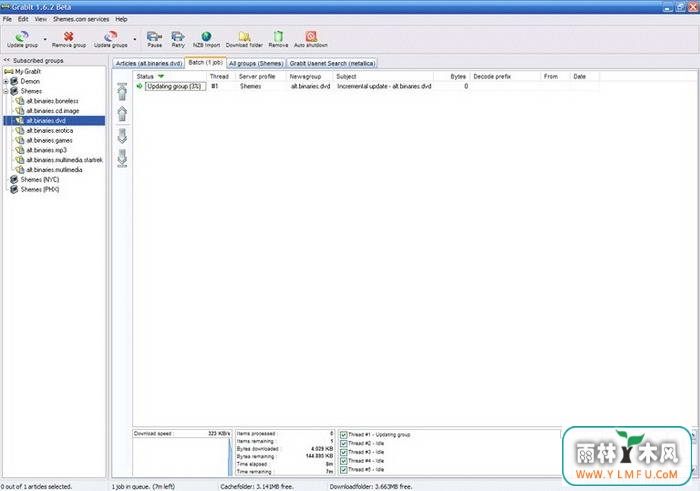
Task: Switch to Batch (1 job) tab
Action: click(205, 62)
